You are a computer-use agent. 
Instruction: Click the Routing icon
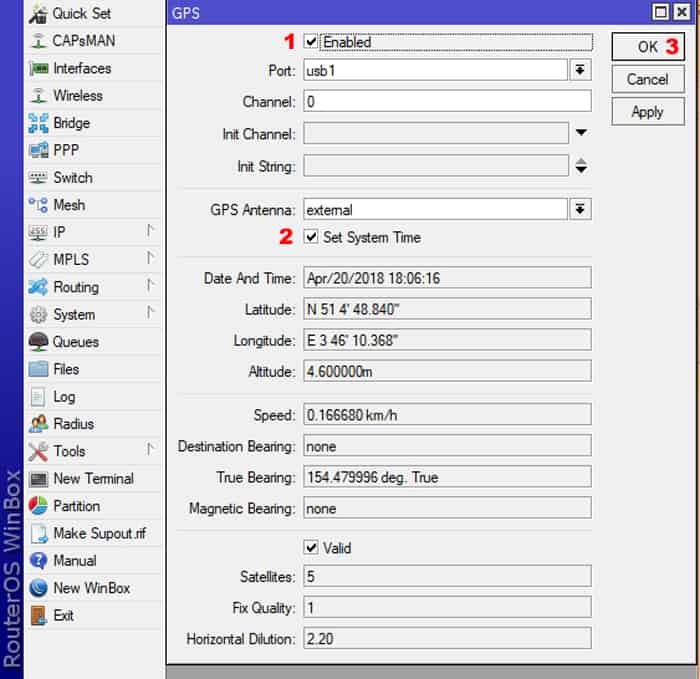coord(38,287)
